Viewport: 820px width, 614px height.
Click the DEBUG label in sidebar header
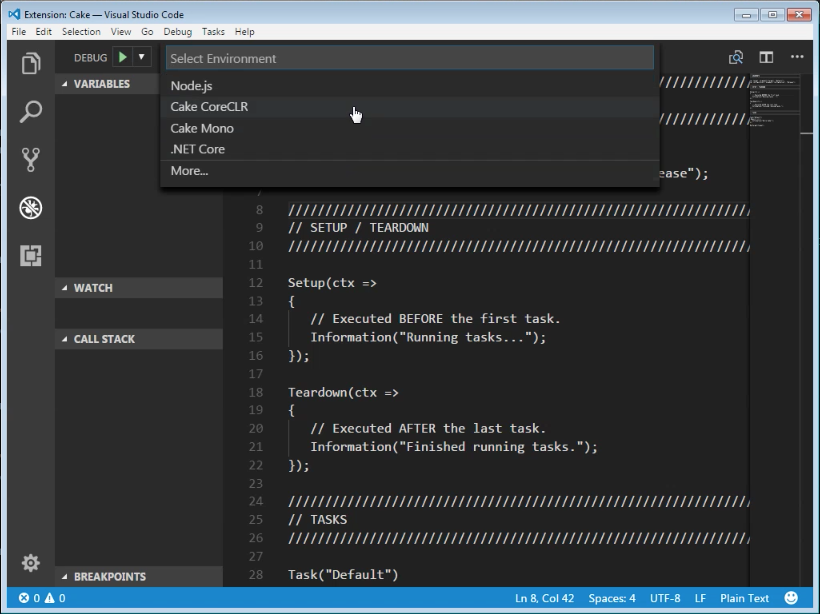click(90, 58)
